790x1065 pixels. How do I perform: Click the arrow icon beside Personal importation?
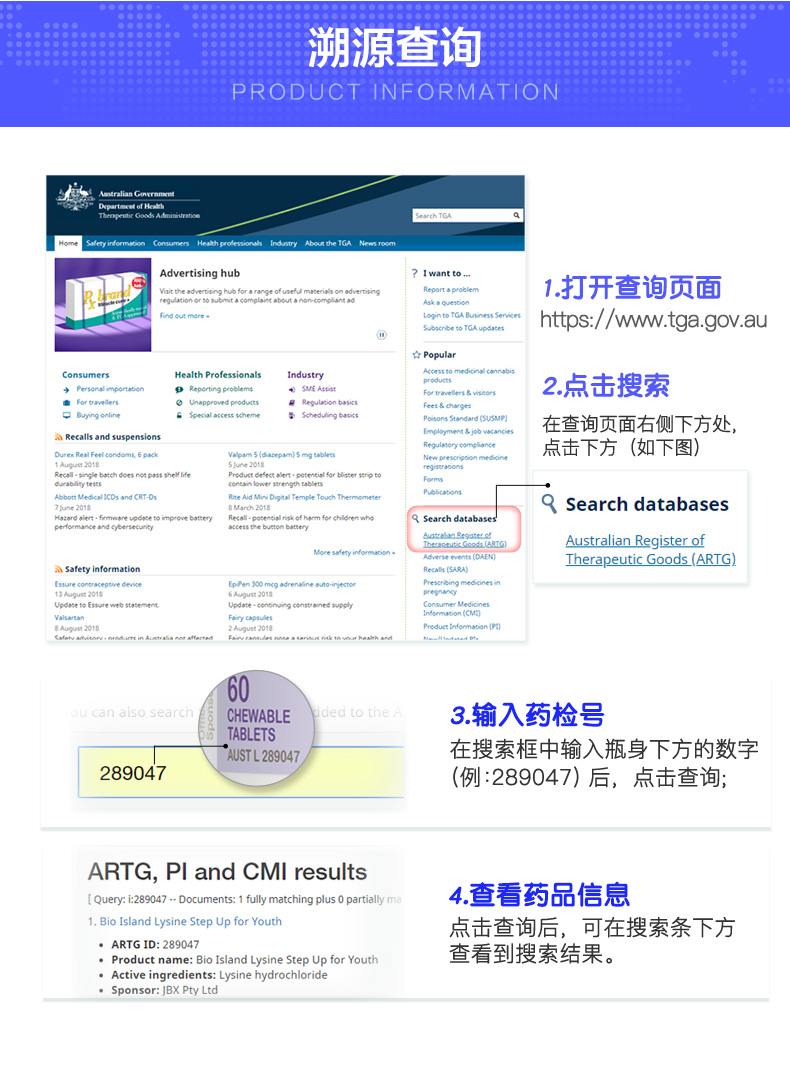click(67, 389)
